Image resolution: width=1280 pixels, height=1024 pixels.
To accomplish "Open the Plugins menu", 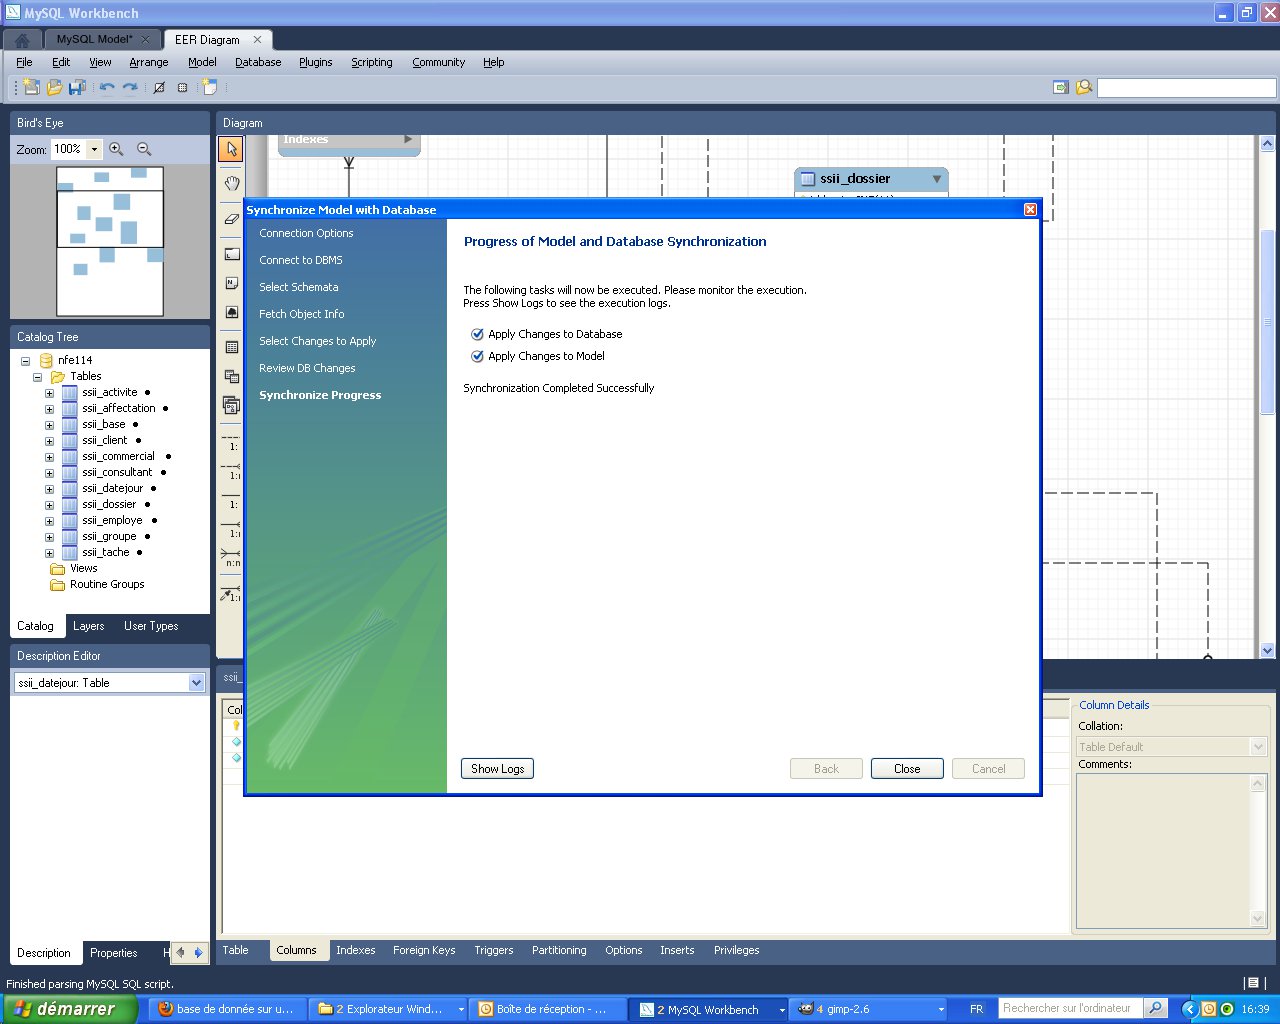I will 316,62.
